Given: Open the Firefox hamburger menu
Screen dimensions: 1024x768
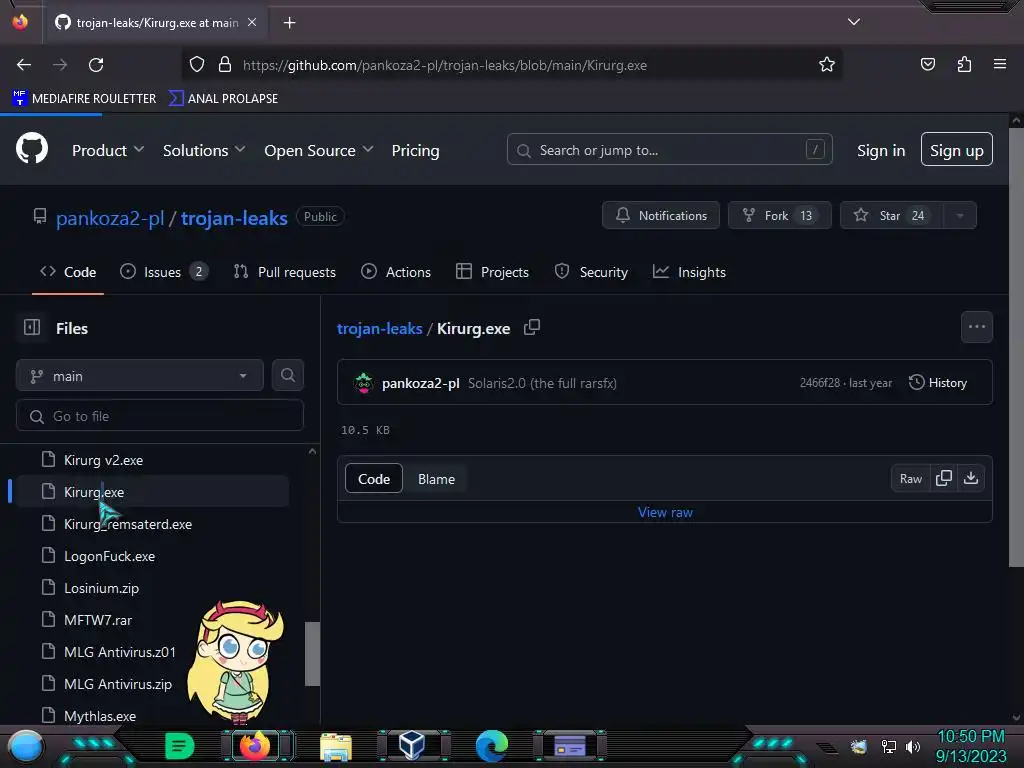Looking at the screenshot, I should point(999,64).
